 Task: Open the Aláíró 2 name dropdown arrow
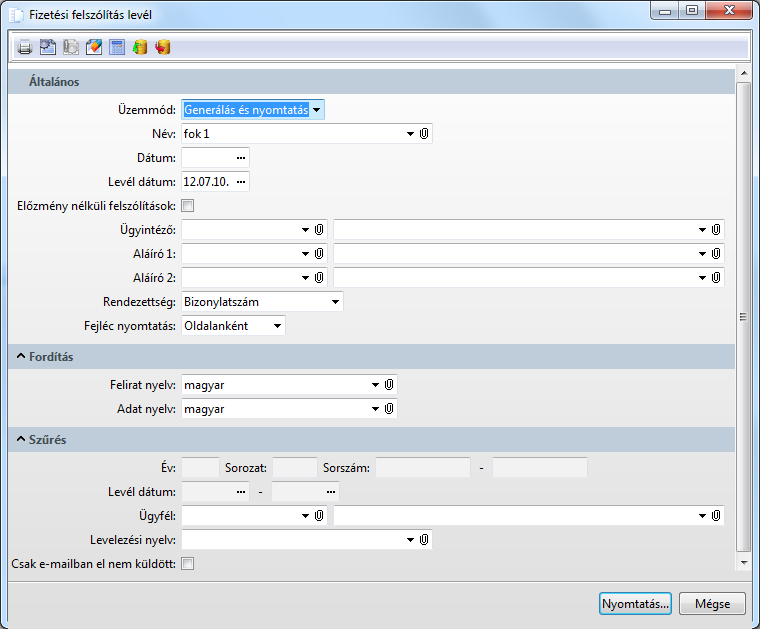click(x=702, y=278)
